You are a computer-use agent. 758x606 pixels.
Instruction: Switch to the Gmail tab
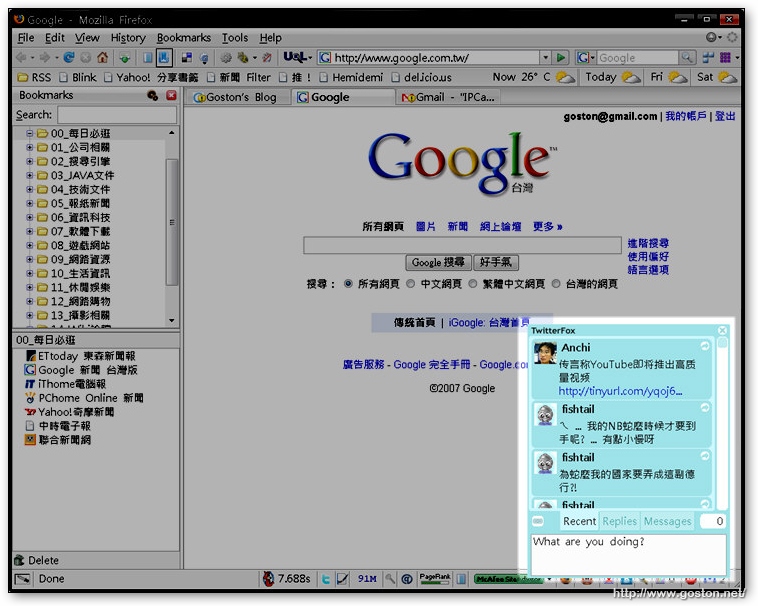point(448,97)
